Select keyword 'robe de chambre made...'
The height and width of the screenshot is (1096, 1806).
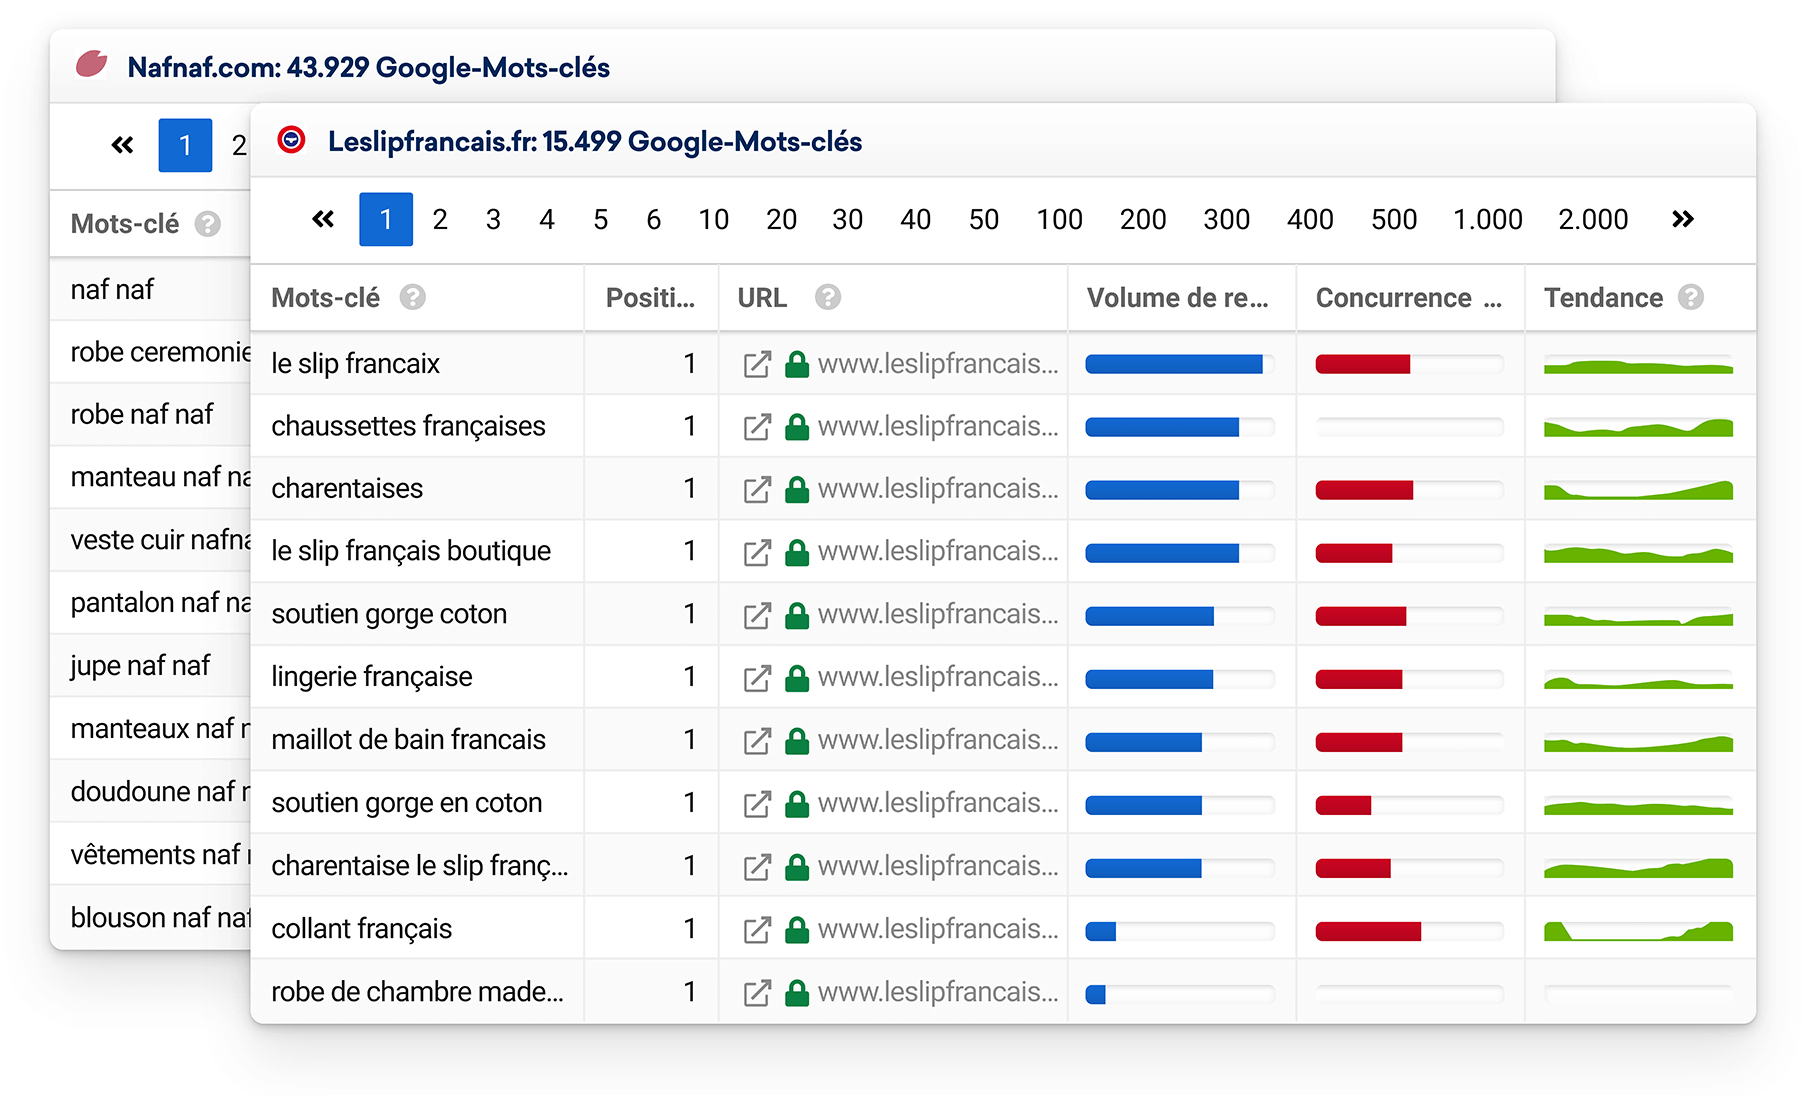pos(417,992)
